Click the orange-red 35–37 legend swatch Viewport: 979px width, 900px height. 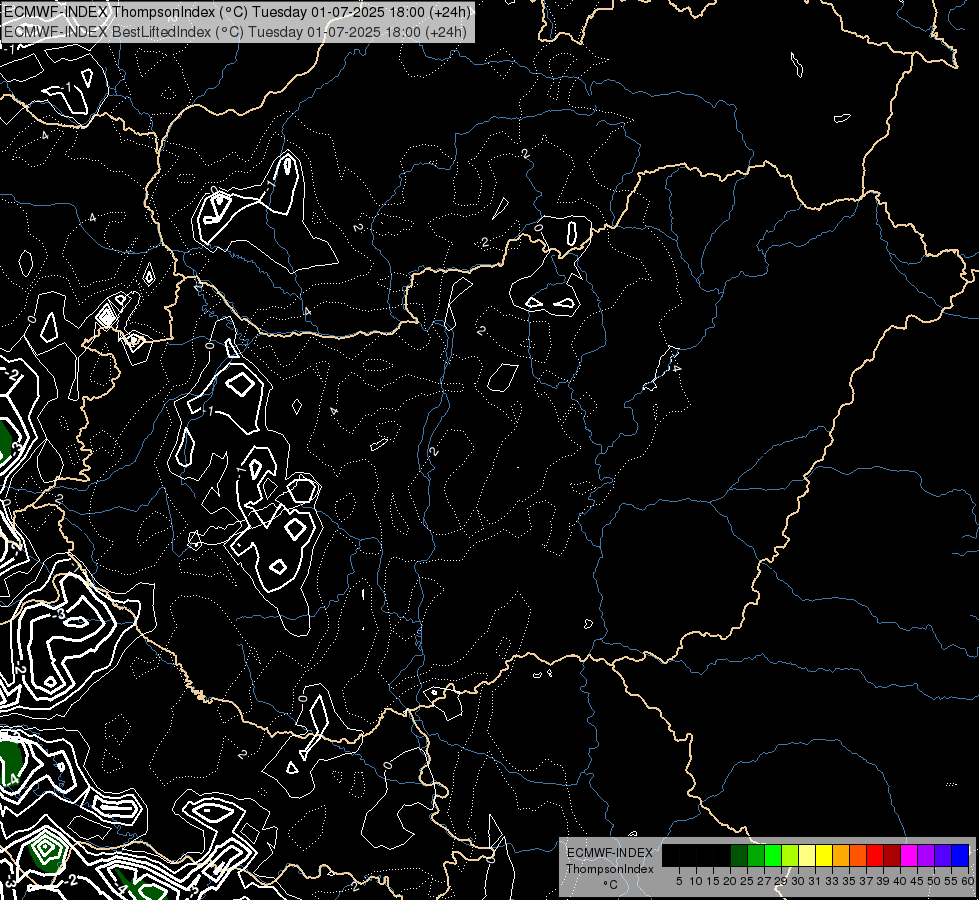858,856
